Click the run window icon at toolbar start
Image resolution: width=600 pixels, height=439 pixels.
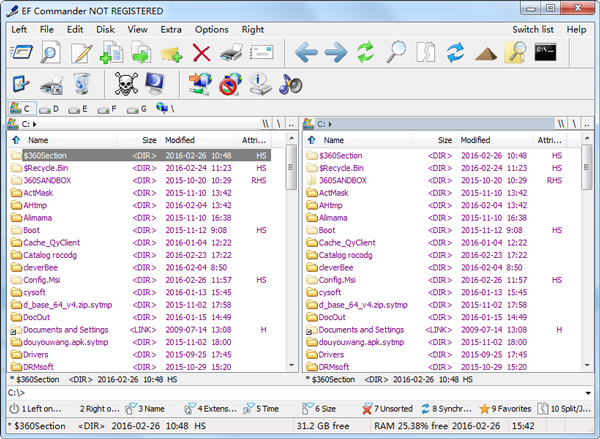pos(21,52)
